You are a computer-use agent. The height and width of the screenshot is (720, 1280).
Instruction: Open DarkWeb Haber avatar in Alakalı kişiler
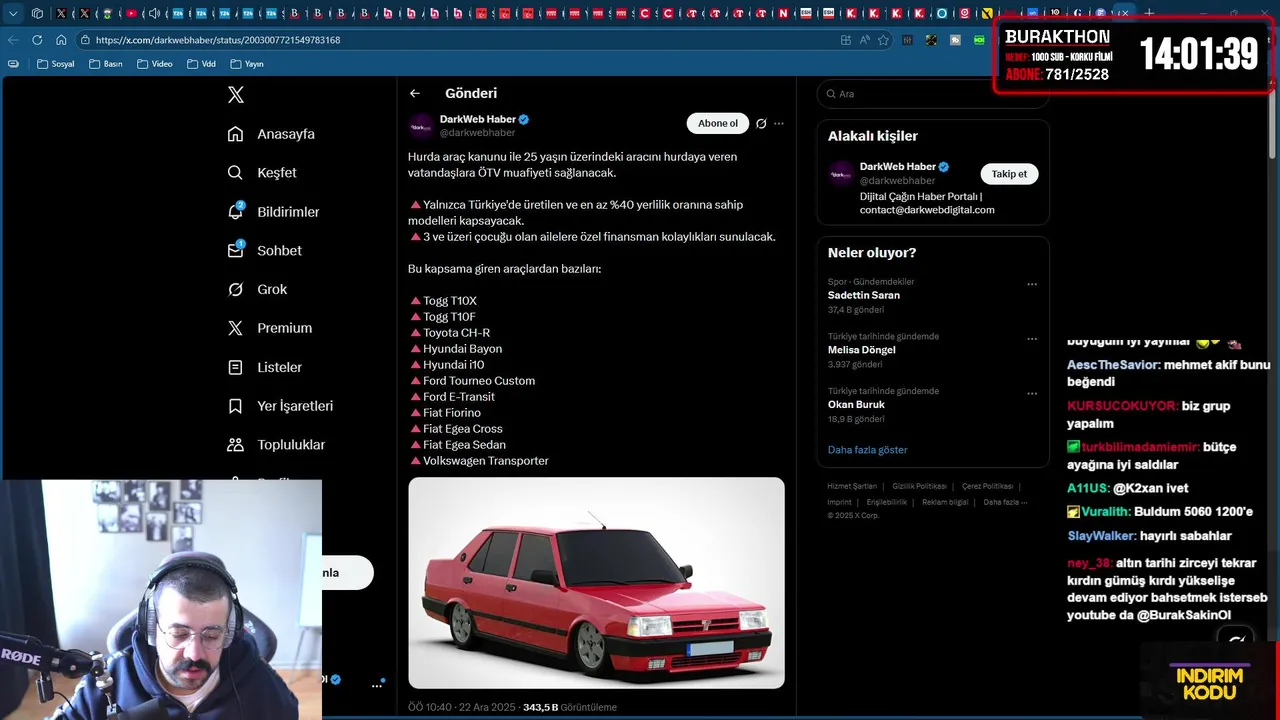coord(841,173)
